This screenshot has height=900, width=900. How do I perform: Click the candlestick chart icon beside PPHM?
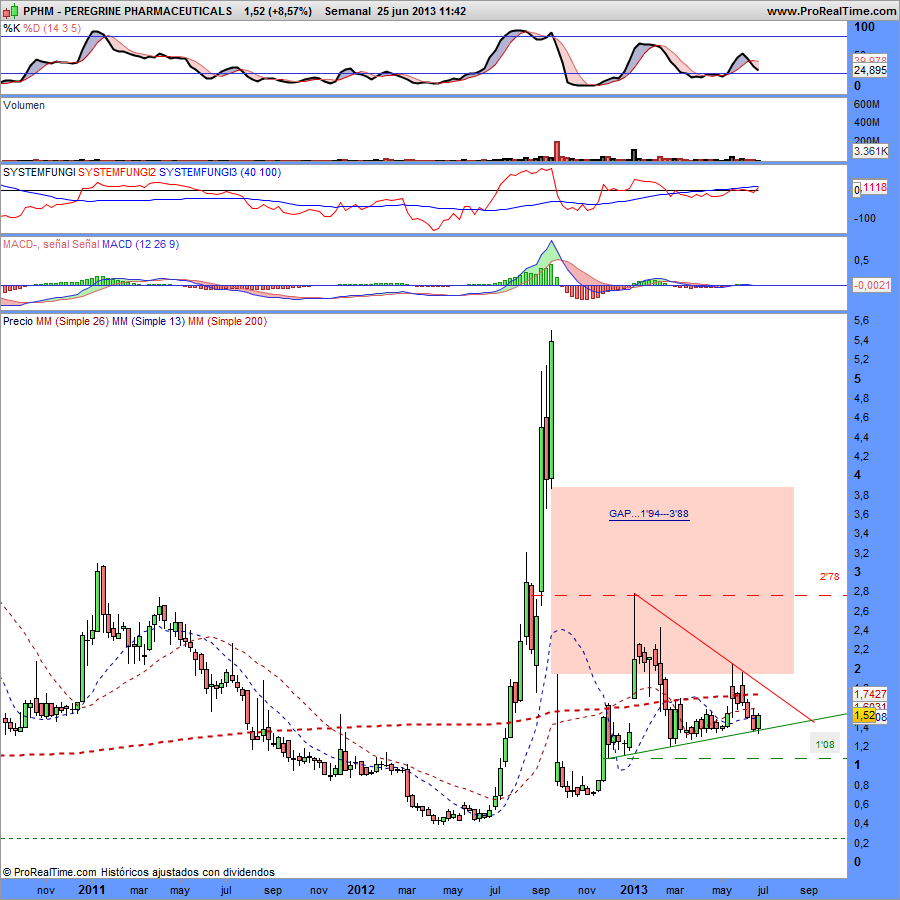coord(11,11)
